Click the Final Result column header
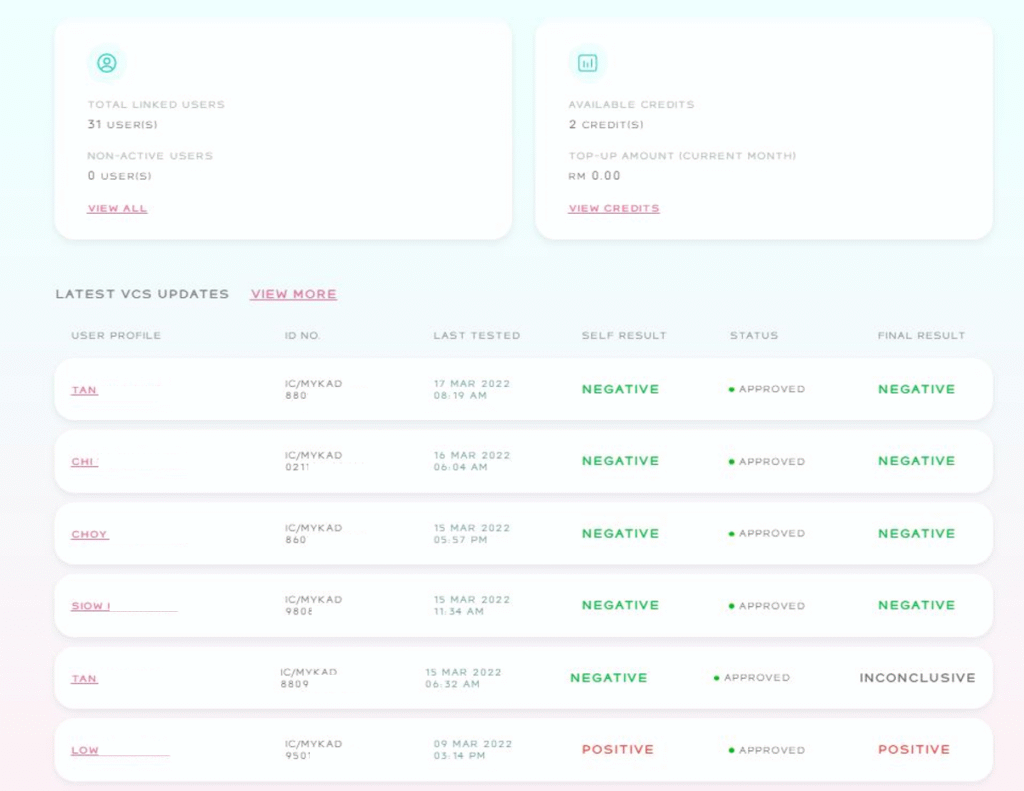Screen dimensions: 1024x791 [x=921, y=336]
